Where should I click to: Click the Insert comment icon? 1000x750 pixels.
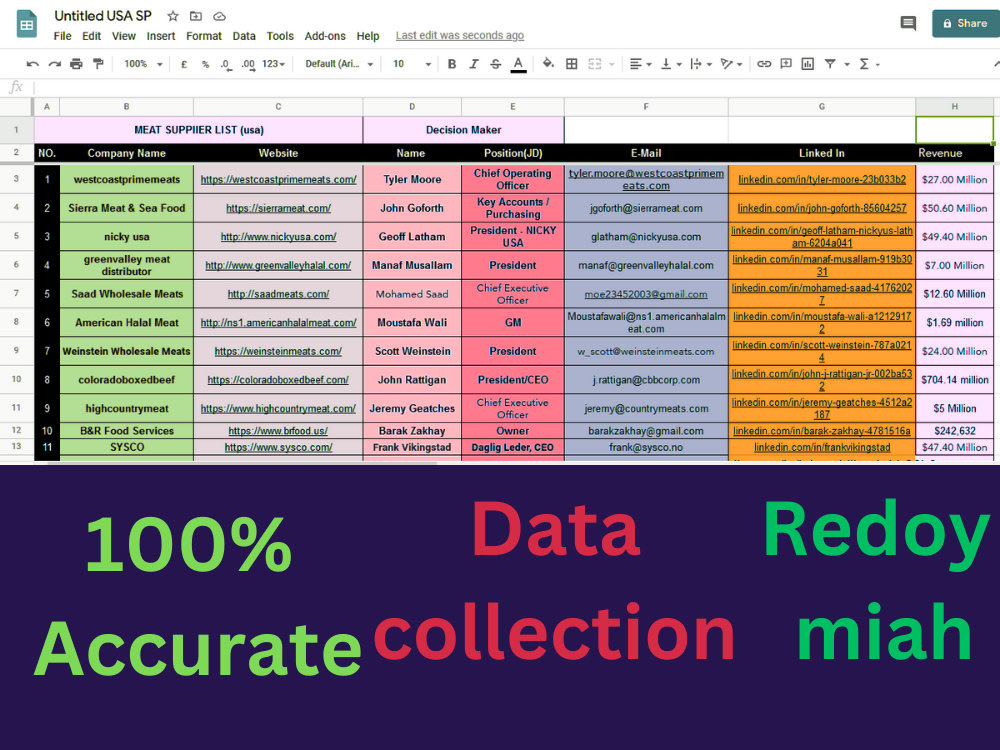pyautogui.click(x=786, y=64)
